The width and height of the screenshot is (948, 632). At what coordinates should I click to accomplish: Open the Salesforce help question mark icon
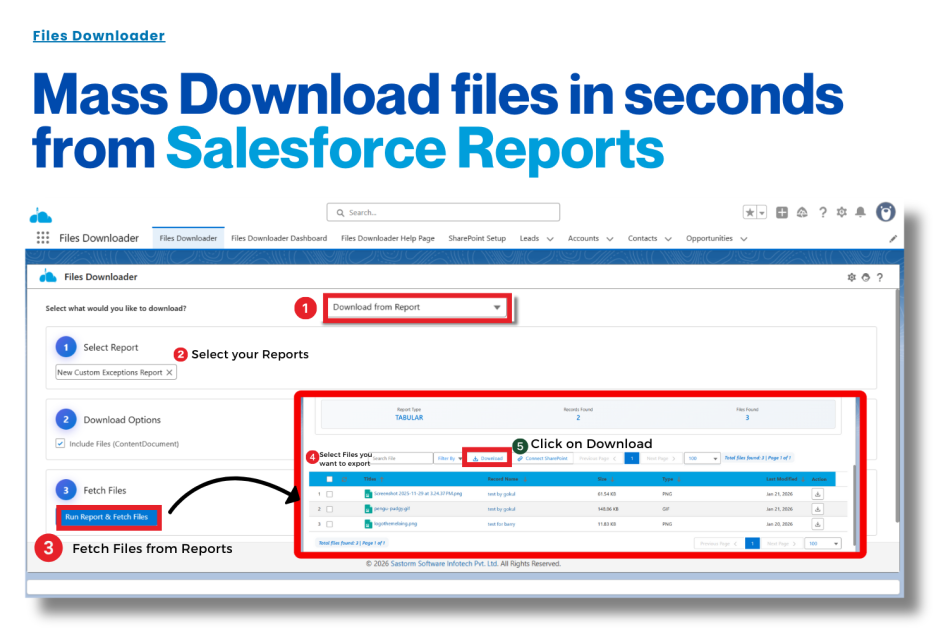coord(822,212)
